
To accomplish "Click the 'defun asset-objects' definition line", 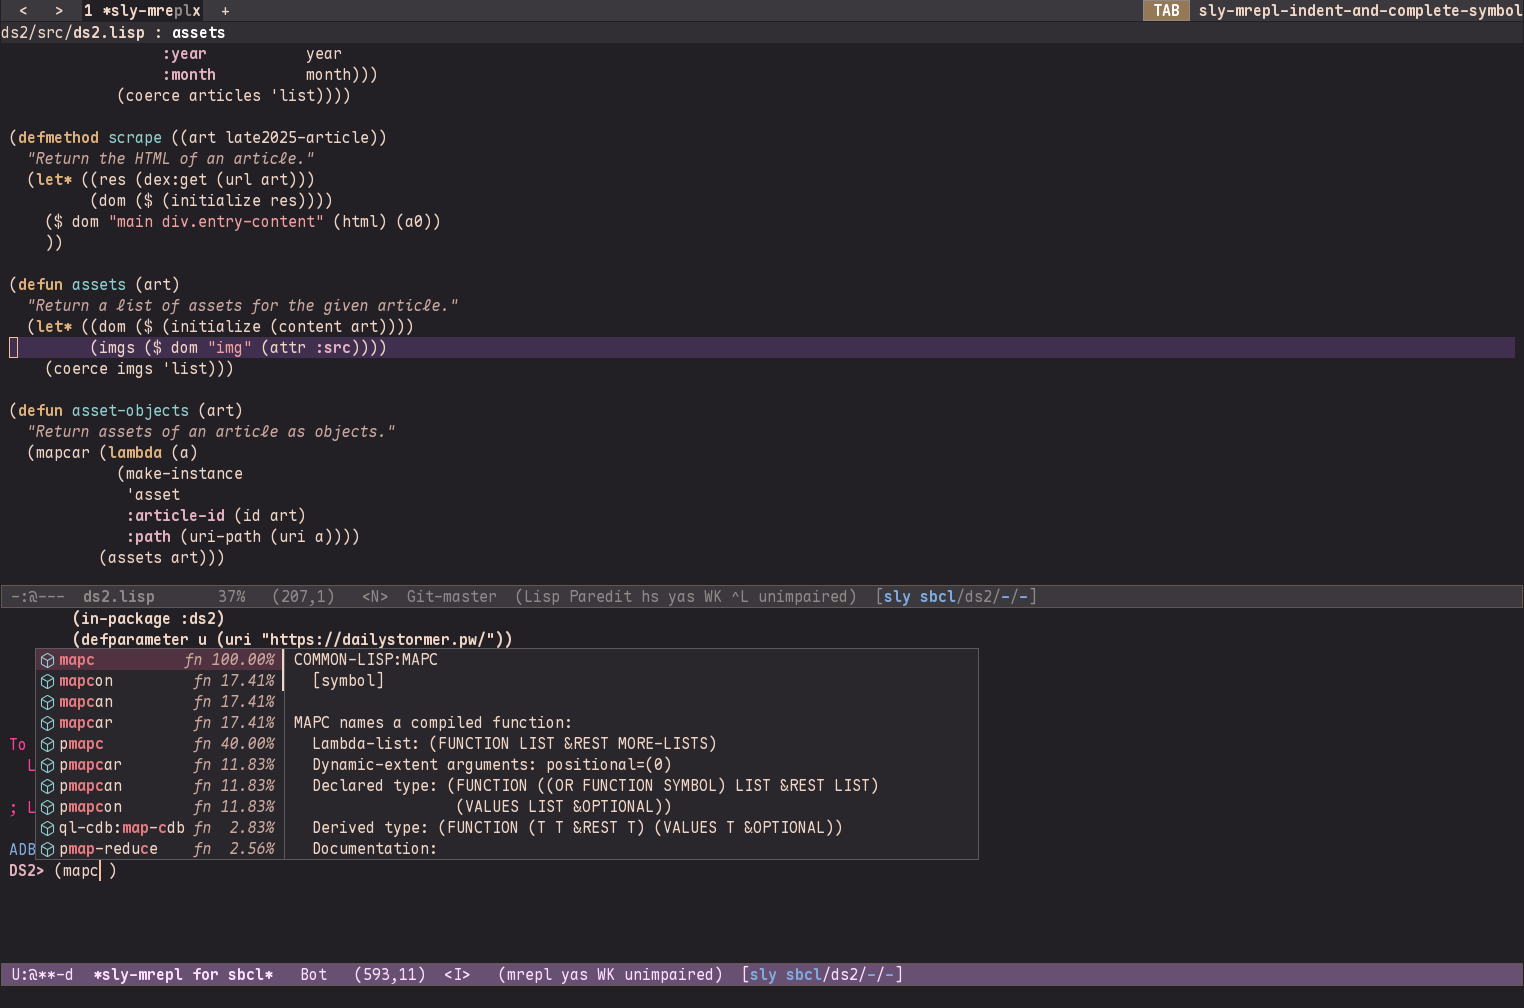I will tap(126, 411).
